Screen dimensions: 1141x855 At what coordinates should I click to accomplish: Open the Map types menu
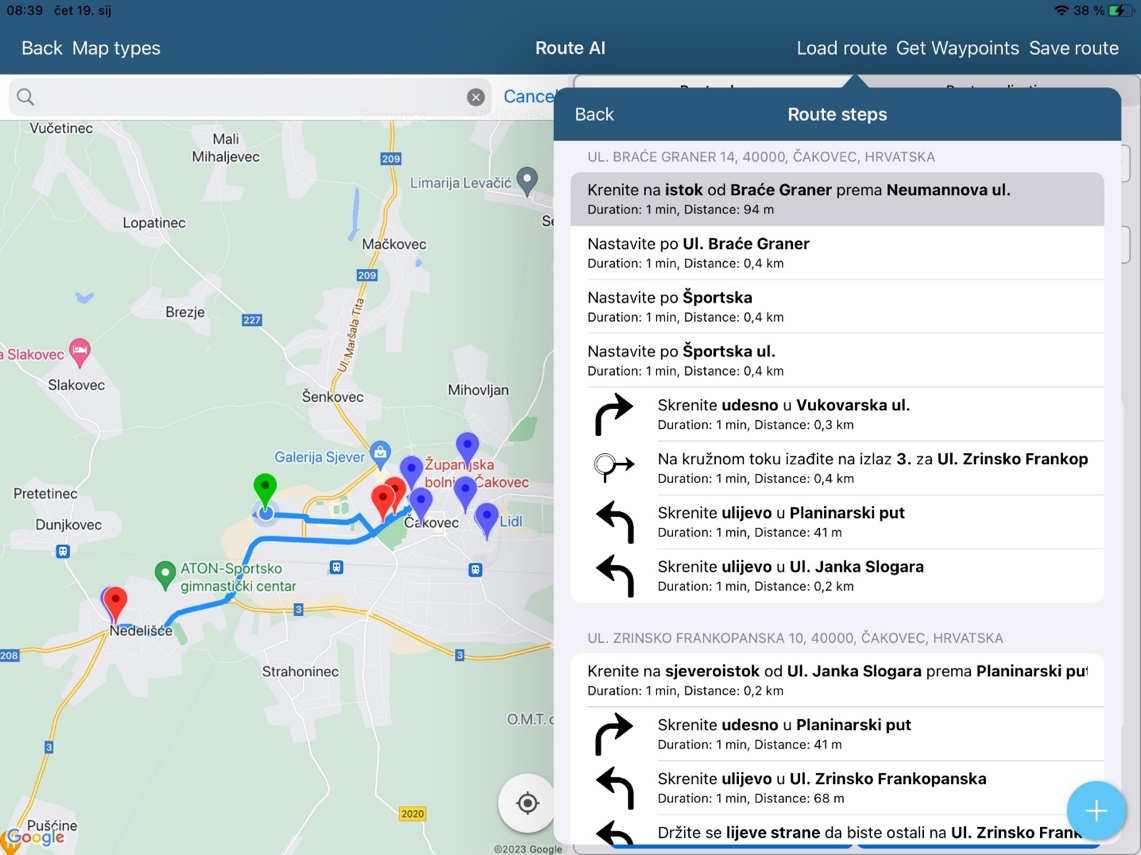(116, 48)
